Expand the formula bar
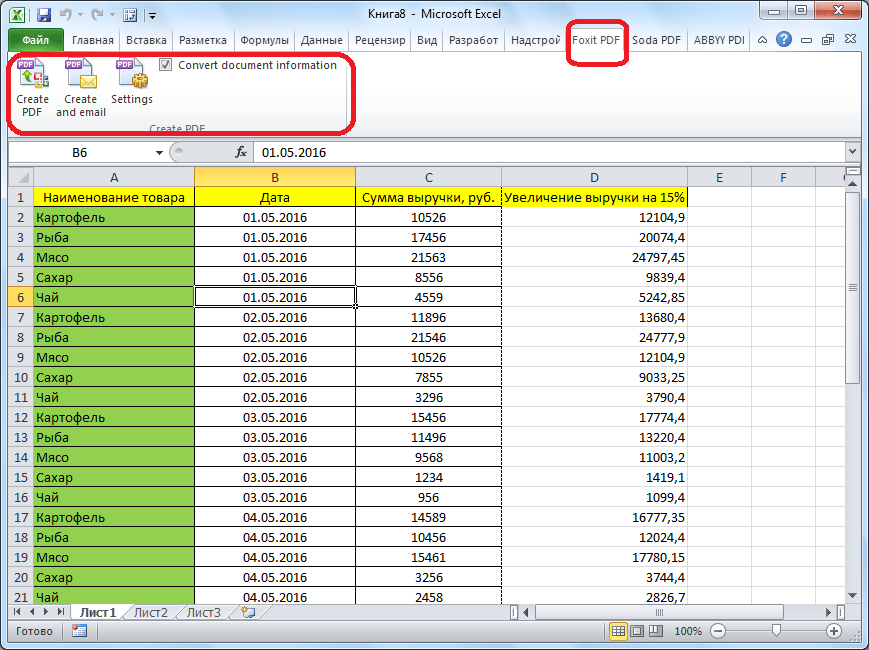This screenshot has width=869, height=650. pyautogui.click(x=852, y=153)
